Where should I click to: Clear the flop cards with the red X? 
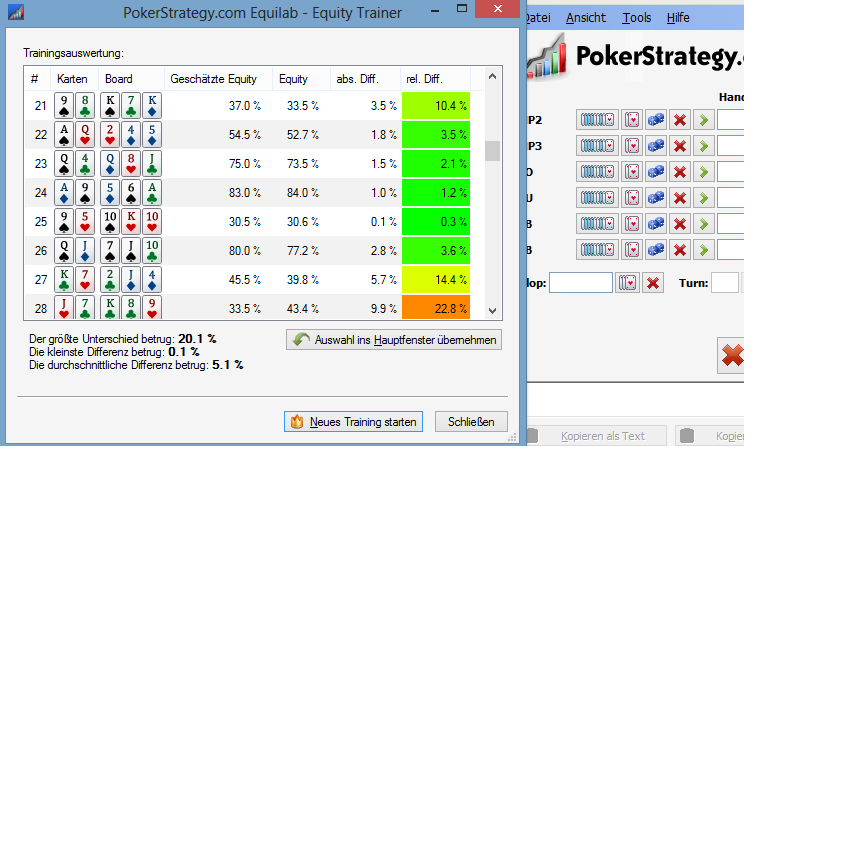pos(653,283)
